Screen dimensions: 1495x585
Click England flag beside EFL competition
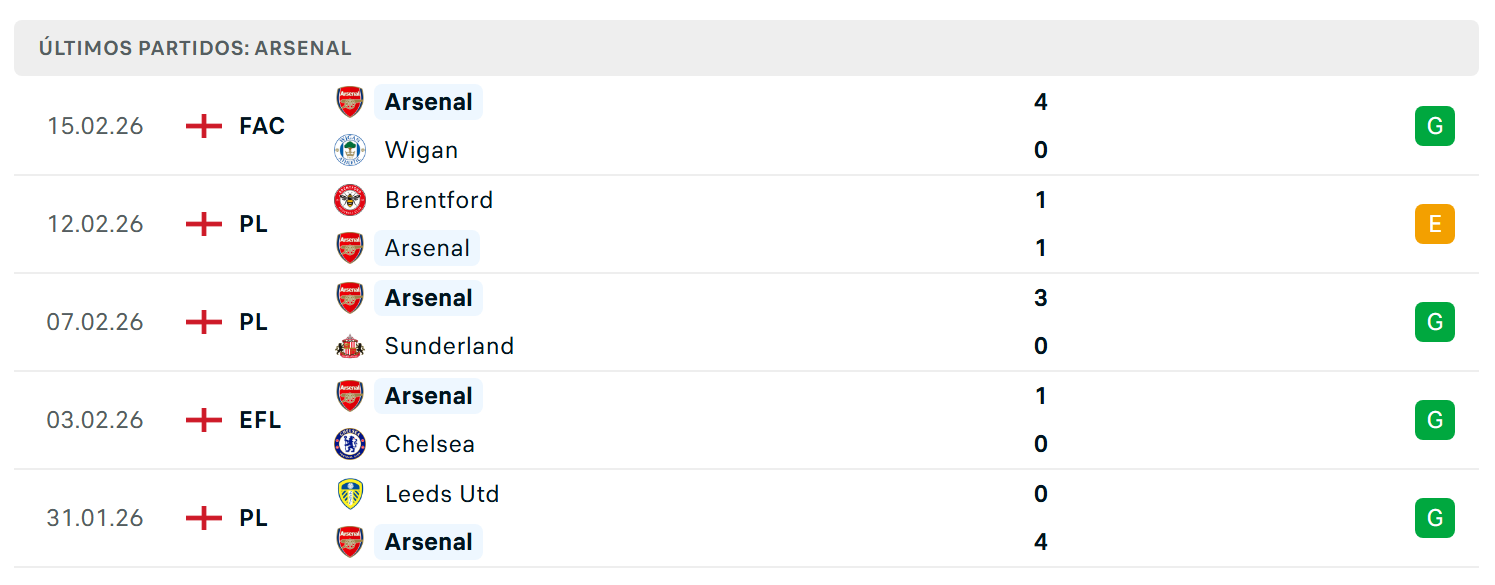pos(204,420)
